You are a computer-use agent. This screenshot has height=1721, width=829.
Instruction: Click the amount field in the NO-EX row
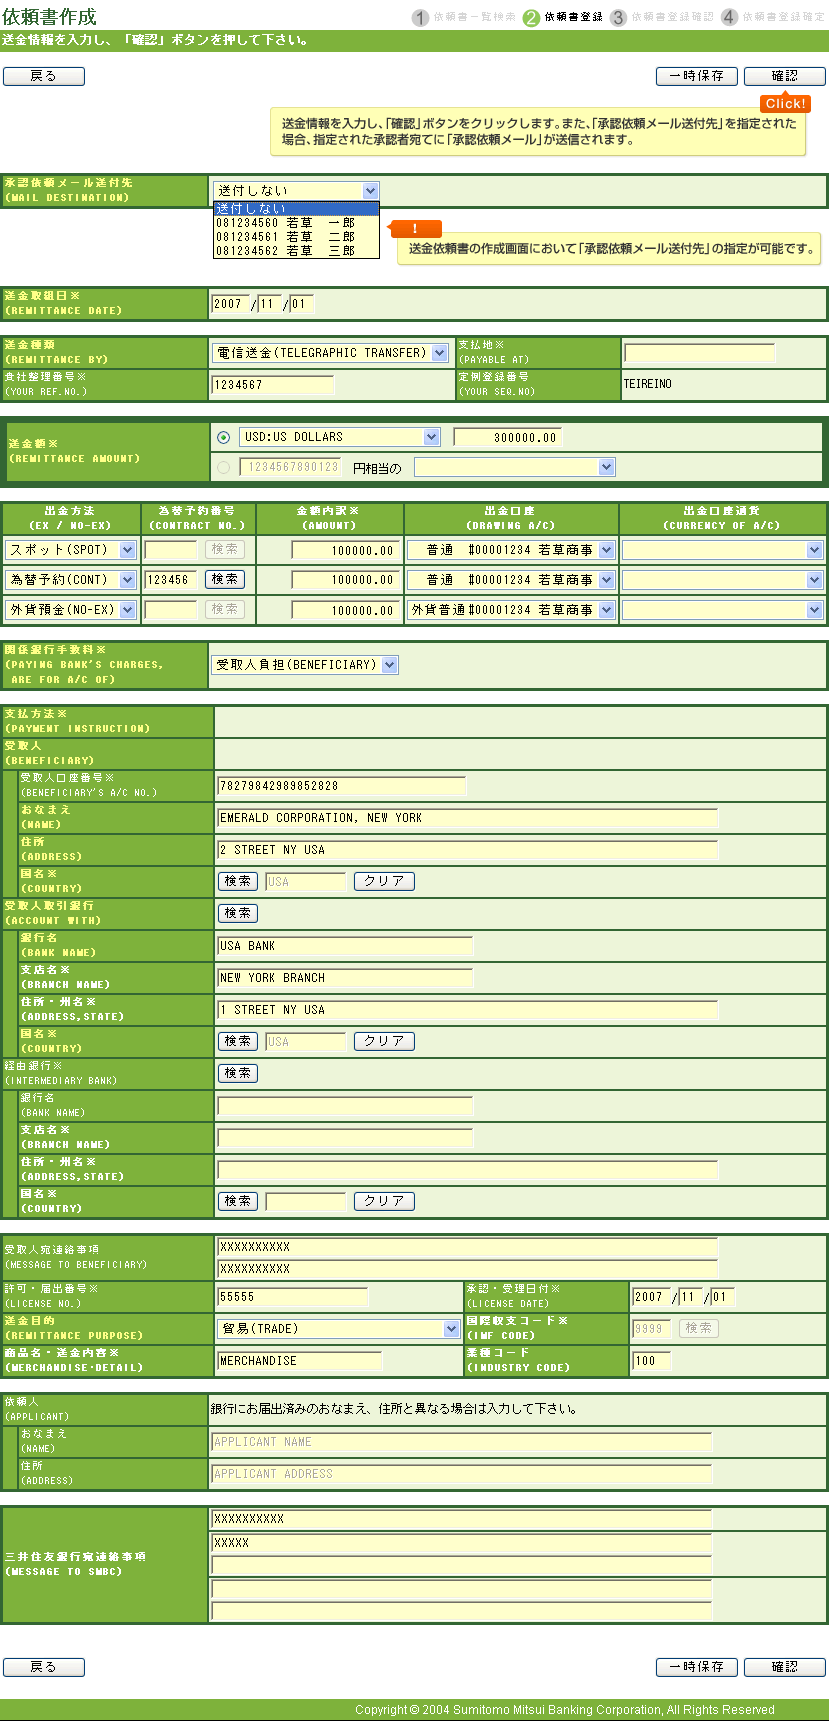(x=344, y=610)
